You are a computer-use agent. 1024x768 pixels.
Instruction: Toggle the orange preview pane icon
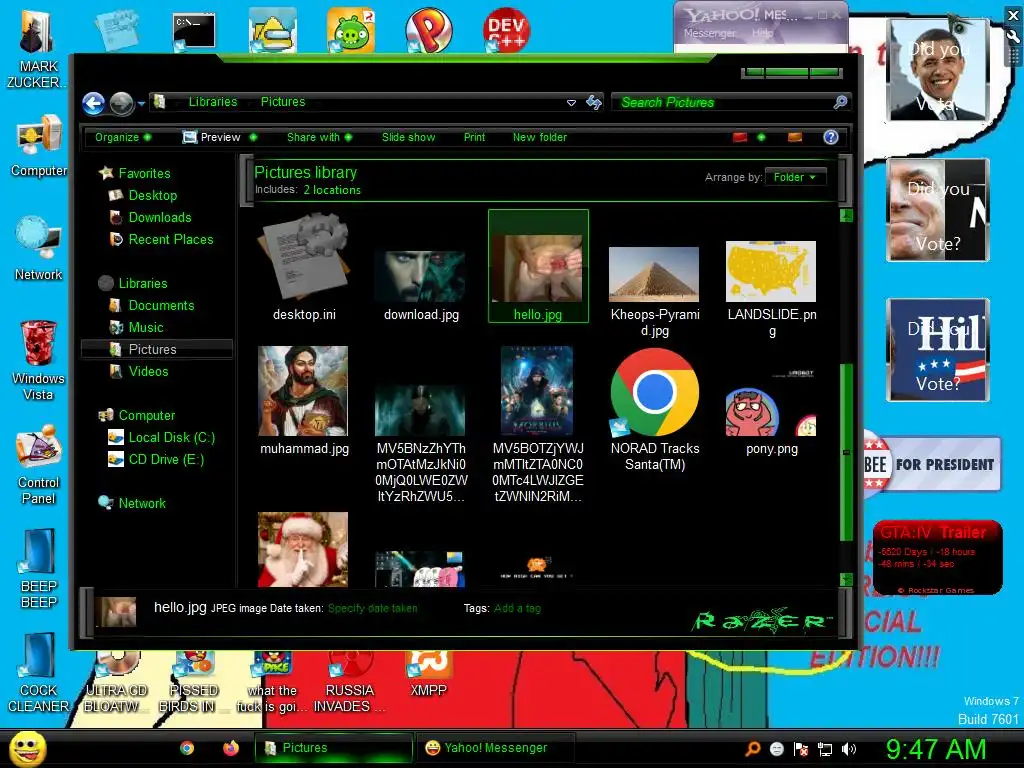(795, 137)
